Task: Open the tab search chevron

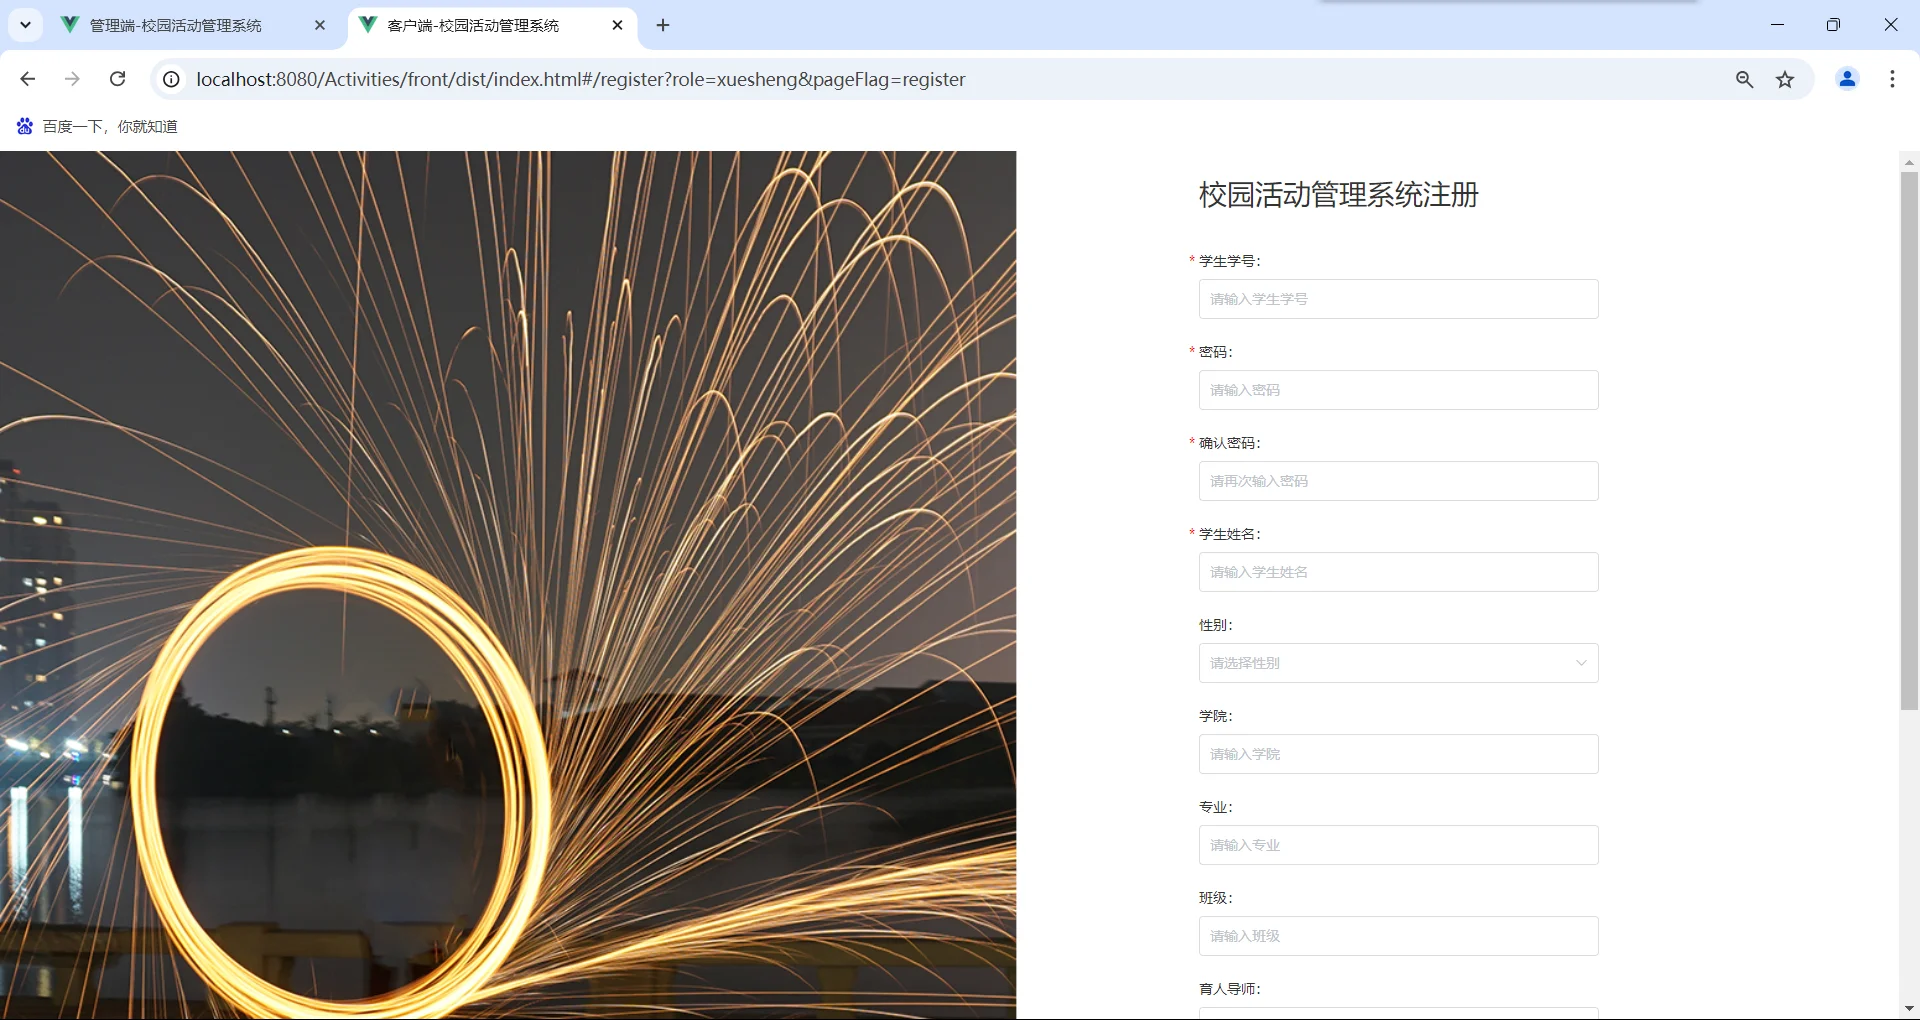Action: [25, 25]
